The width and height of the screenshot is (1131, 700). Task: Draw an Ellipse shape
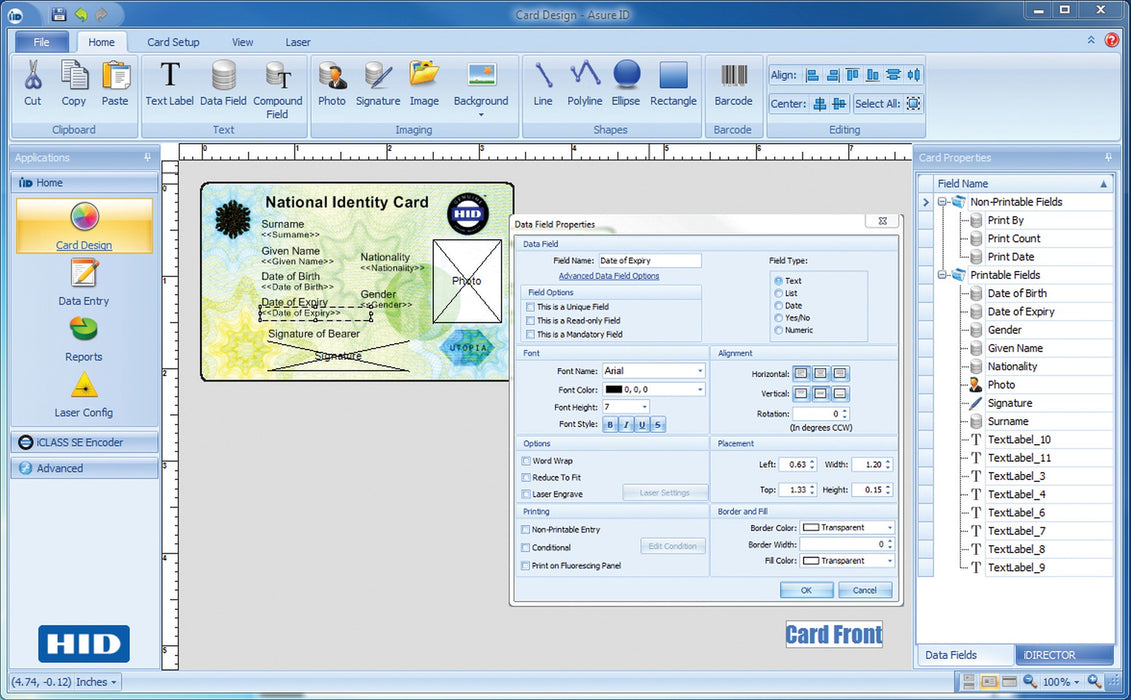(x=625, y=85)
